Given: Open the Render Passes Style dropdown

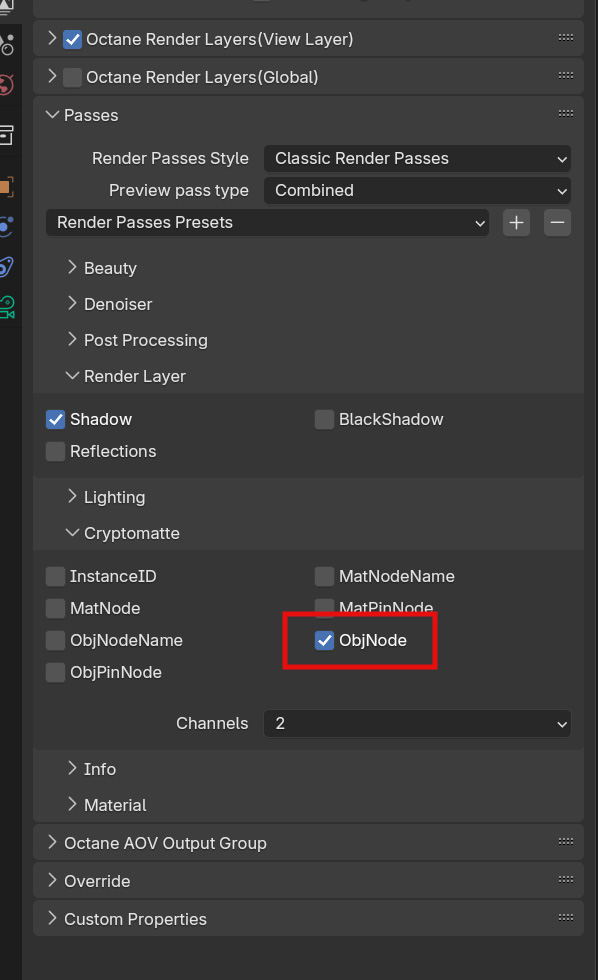Looking at the screenshot, I should click(x=417, y=159).
